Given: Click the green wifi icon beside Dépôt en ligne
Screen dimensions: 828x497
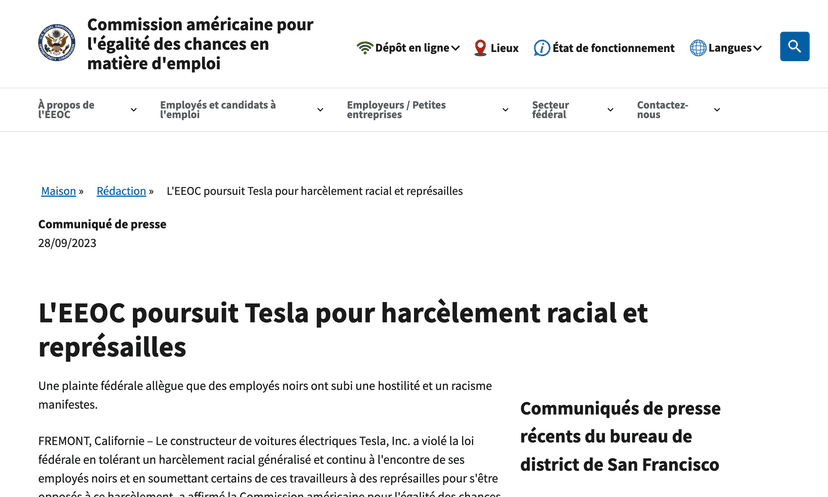Looking at the screenshot, I should [x=364, y=48].
